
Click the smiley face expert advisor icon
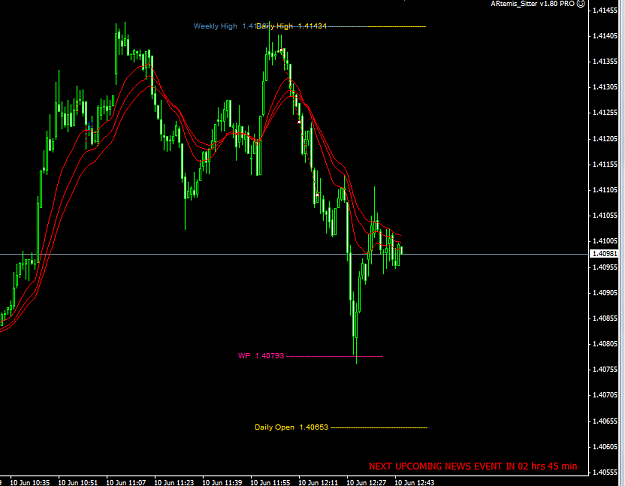pos(581,4)
